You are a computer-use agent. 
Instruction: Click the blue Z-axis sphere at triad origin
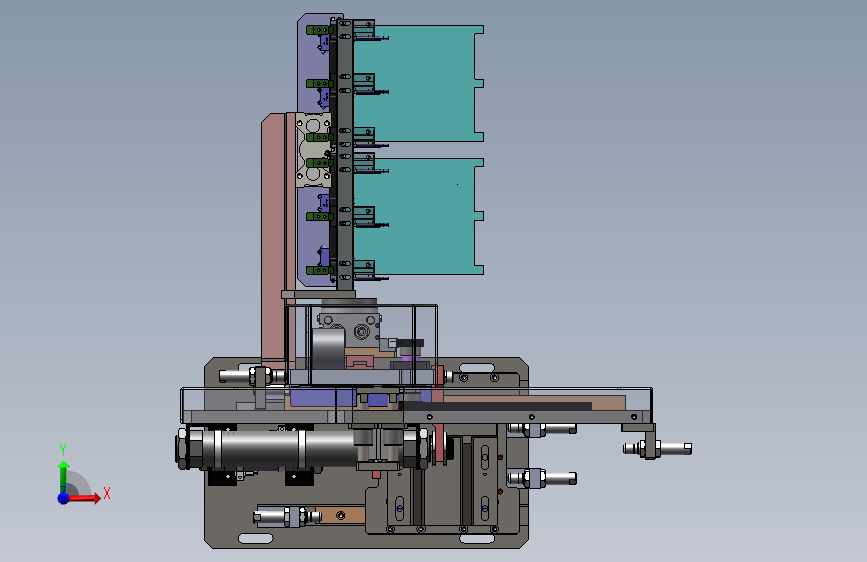pos(63,498)
